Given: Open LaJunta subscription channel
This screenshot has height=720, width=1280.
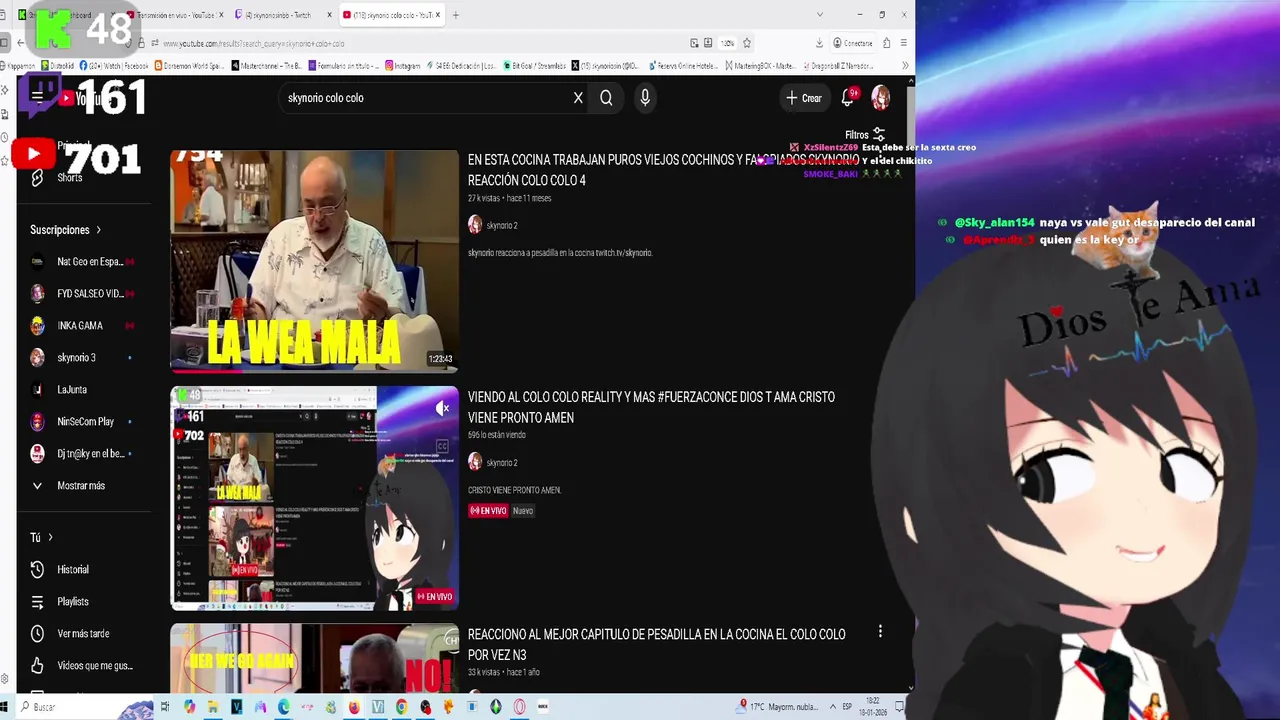Looking at the screenshot, I should [84, 390].
